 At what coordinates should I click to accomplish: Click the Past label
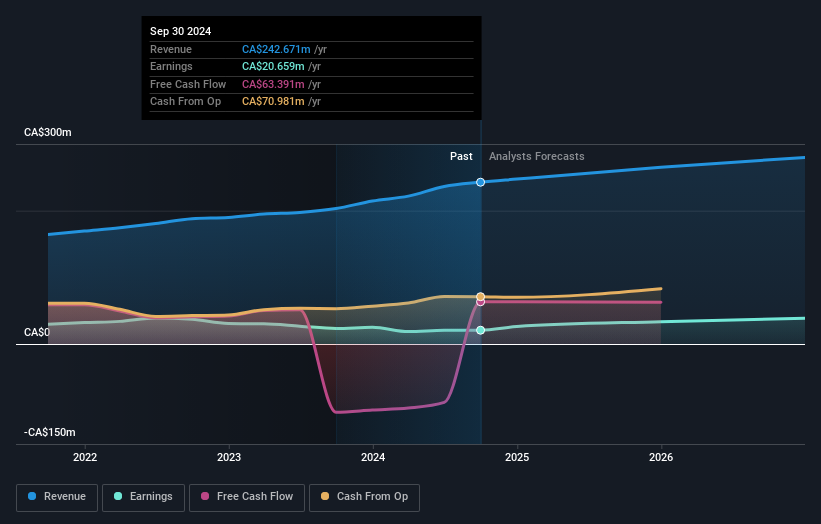[x=461, y=156]
